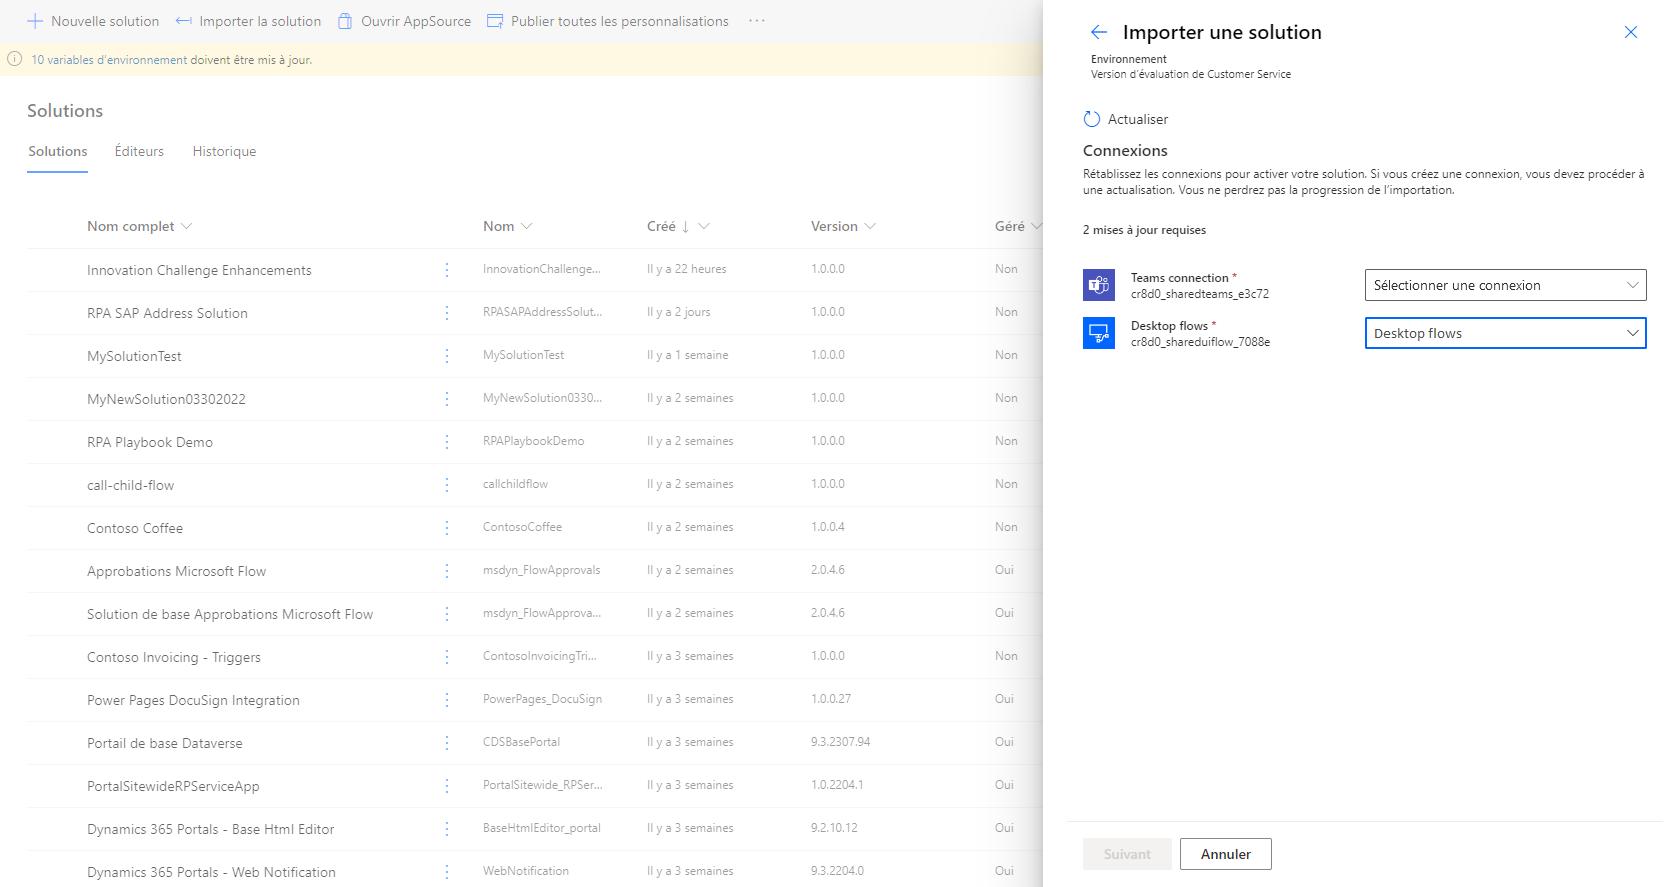Click the disabled Suivant button

pyautogui.click(x=1127, y=854)
